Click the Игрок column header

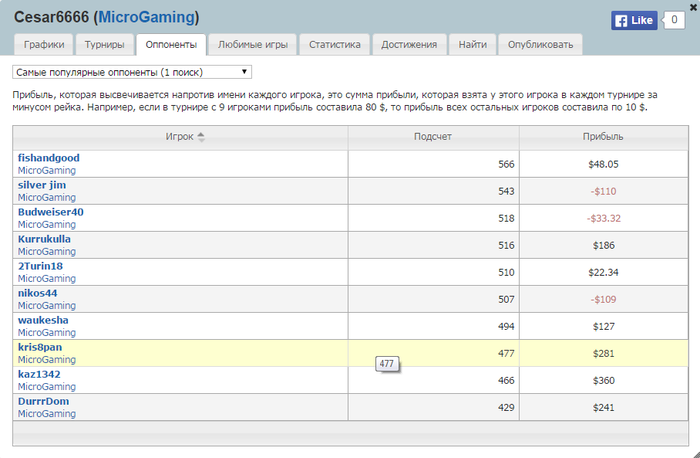coord(180,137)
